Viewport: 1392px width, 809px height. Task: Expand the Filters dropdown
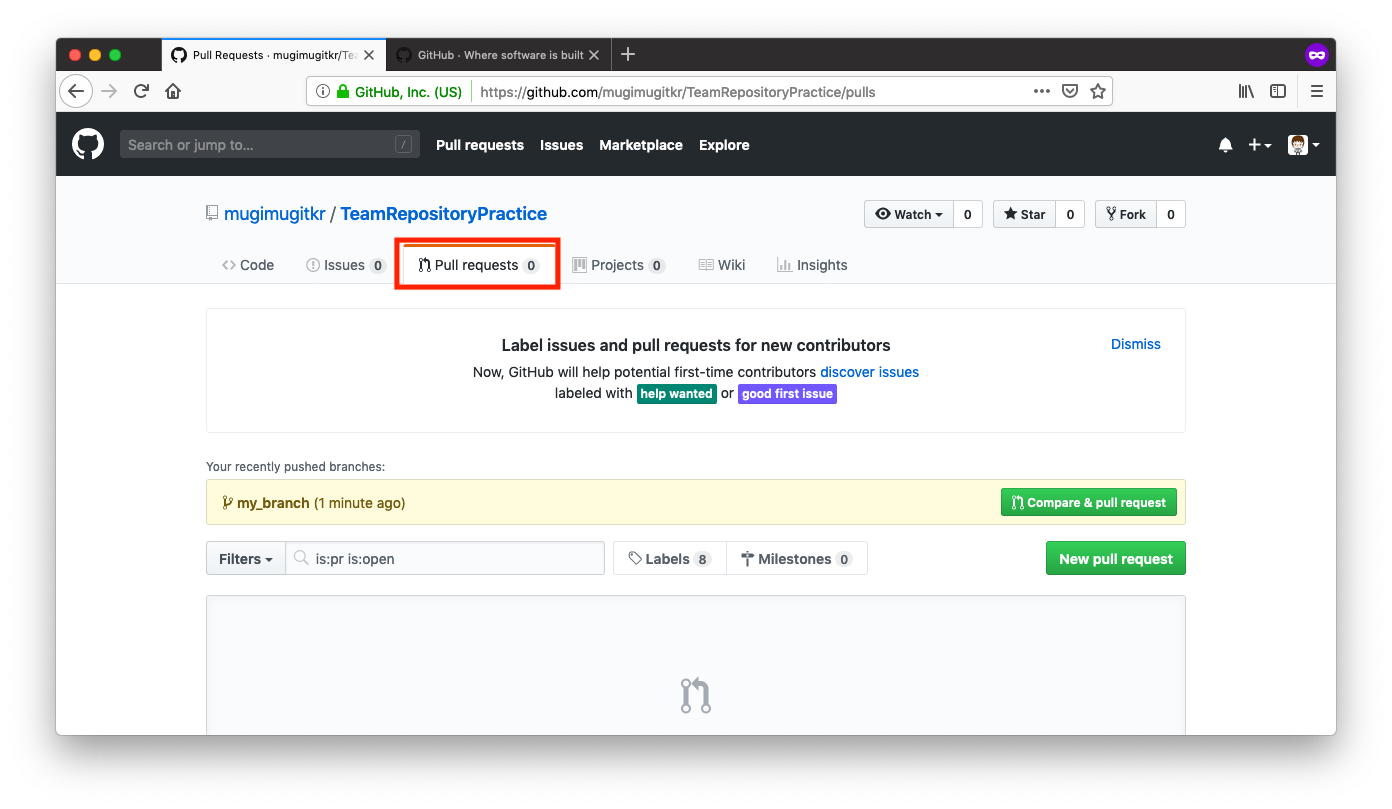point(246,559)
